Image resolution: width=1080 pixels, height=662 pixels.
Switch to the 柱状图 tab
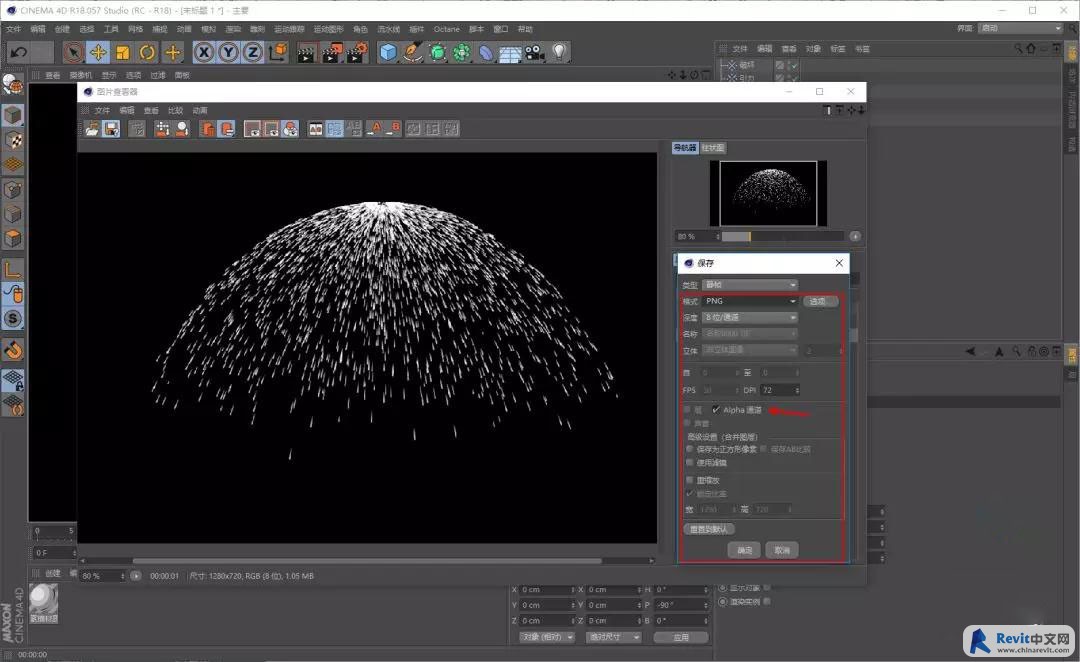[x=713, y=148]
